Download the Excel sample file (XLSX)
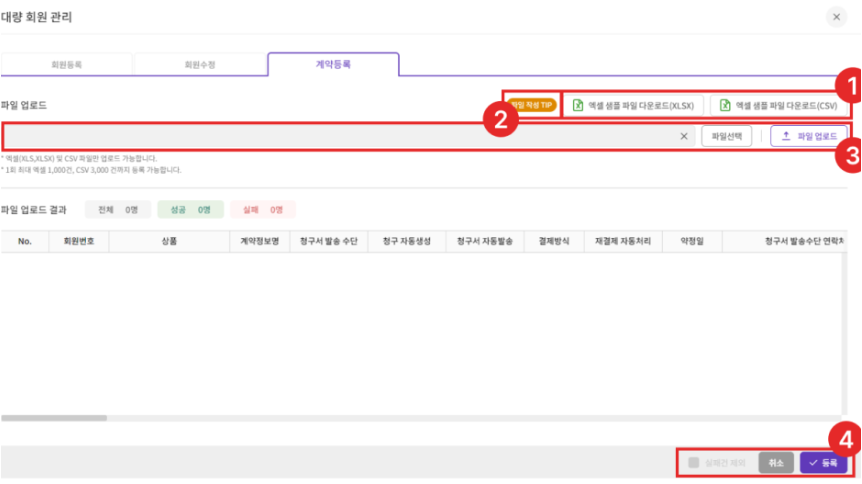862x484 pixels. pos(634,105)
